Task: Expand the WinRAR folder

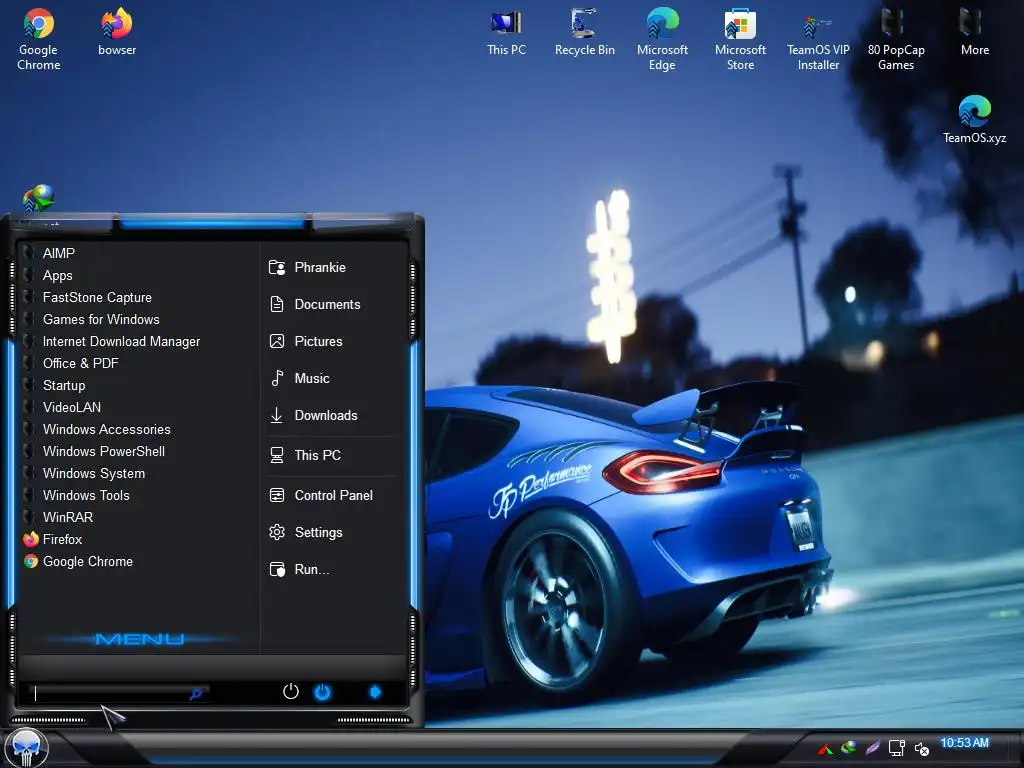Action: (x=137, y=517)
